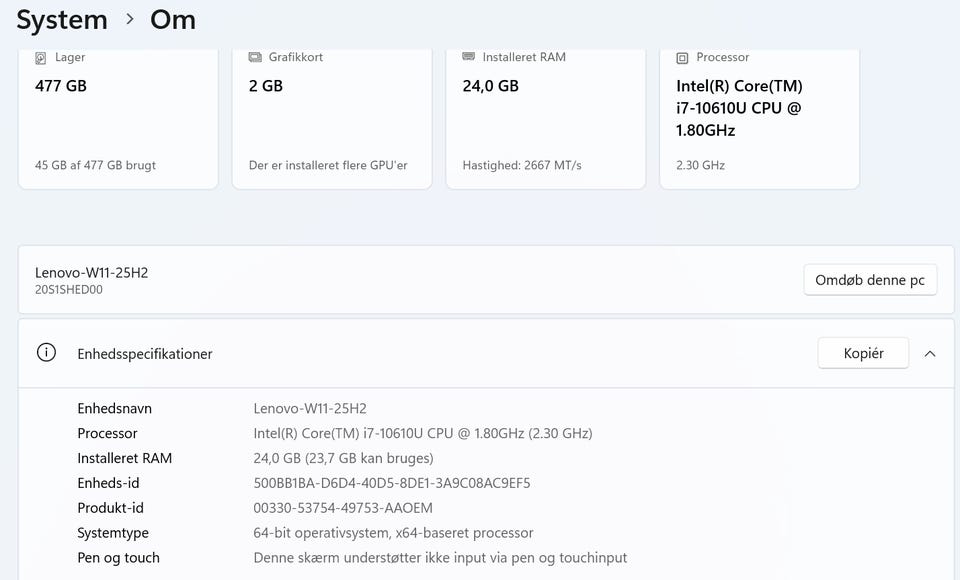This screenshot has height=580, width=960.
Task: Click the Produkt-id value 00330-53754-49753-AAOEM
Action: [x=343, y=508]
